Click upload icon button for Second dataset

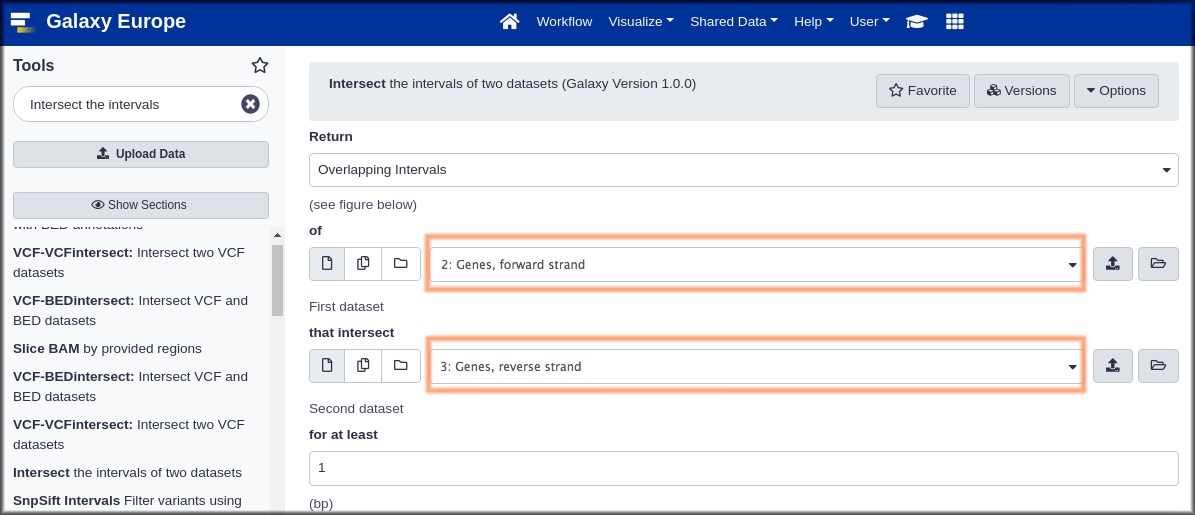(x=1113, y=366)
